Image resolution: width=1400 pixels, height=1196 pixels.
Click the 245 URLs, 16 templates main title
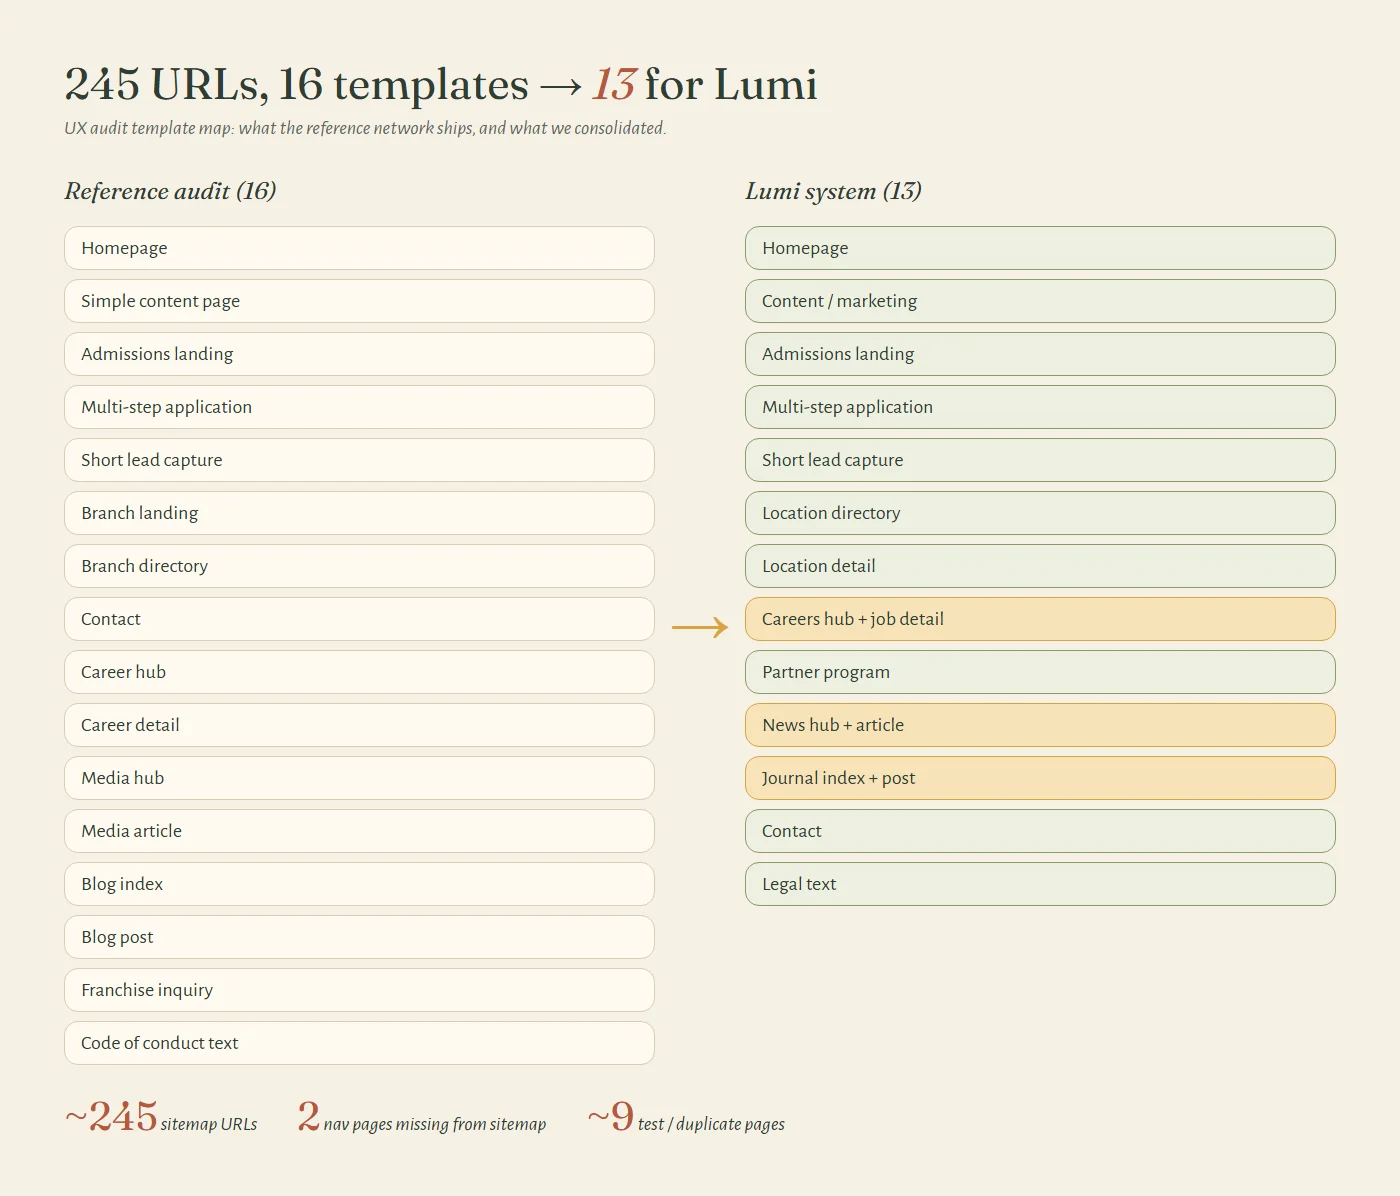click(x=441, y=84)
